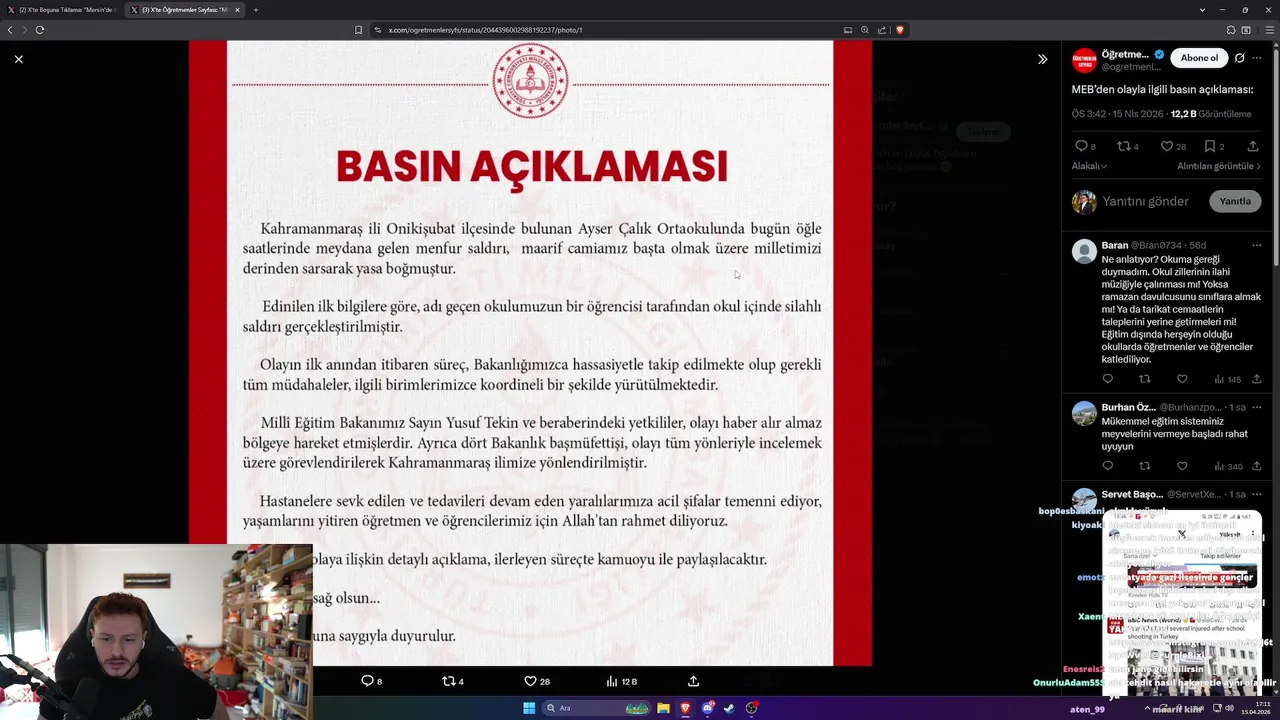
Task: Open Servet Başo's three-dot menu
Action: click(x=1257, y=494)
